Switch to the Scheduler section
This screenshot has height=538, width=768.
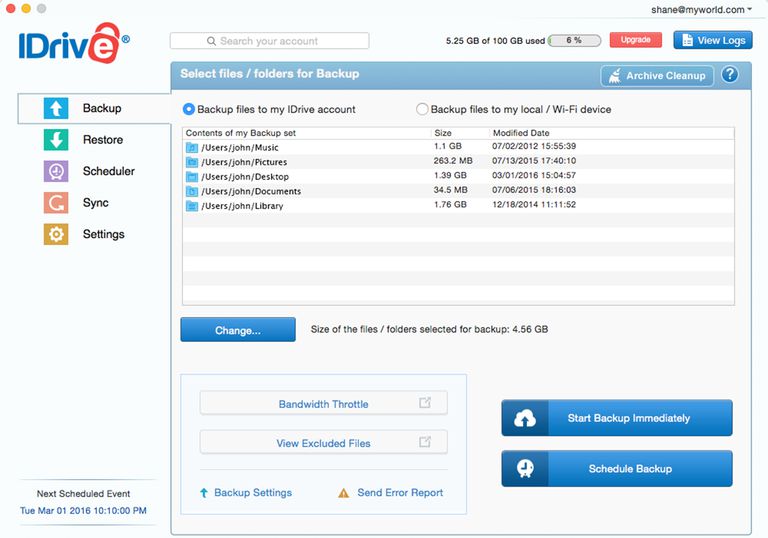click(x=89, y=171)
